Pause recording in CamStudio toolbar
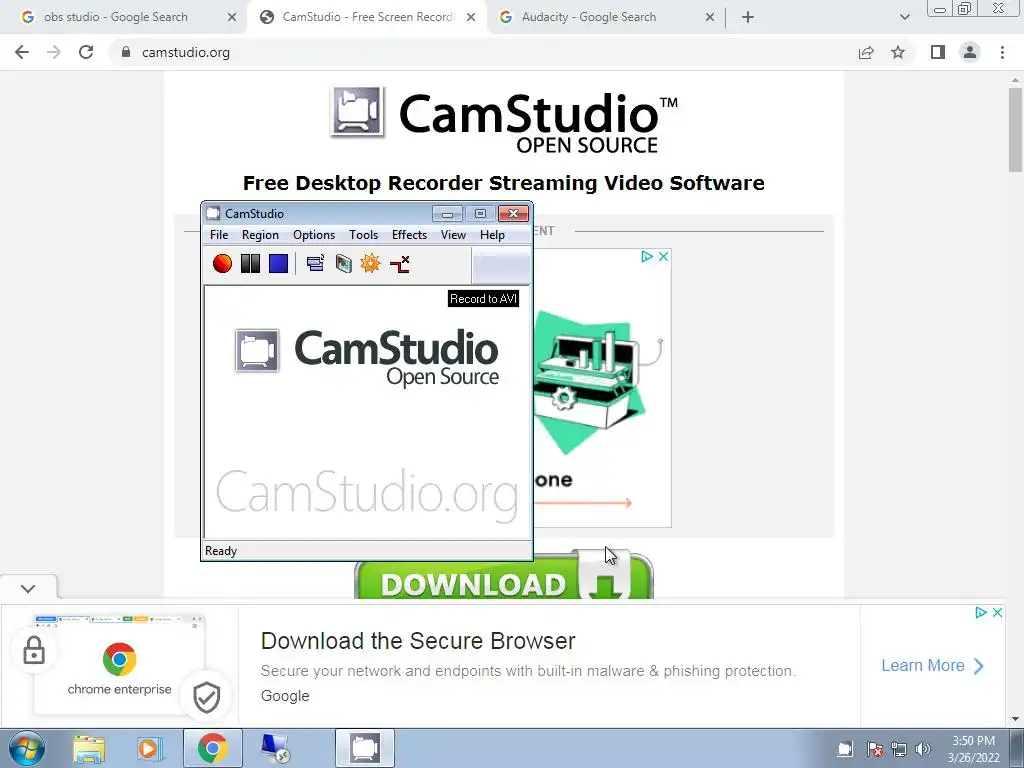The height and width of the screenshot is (768, 1024). [250, 263]
